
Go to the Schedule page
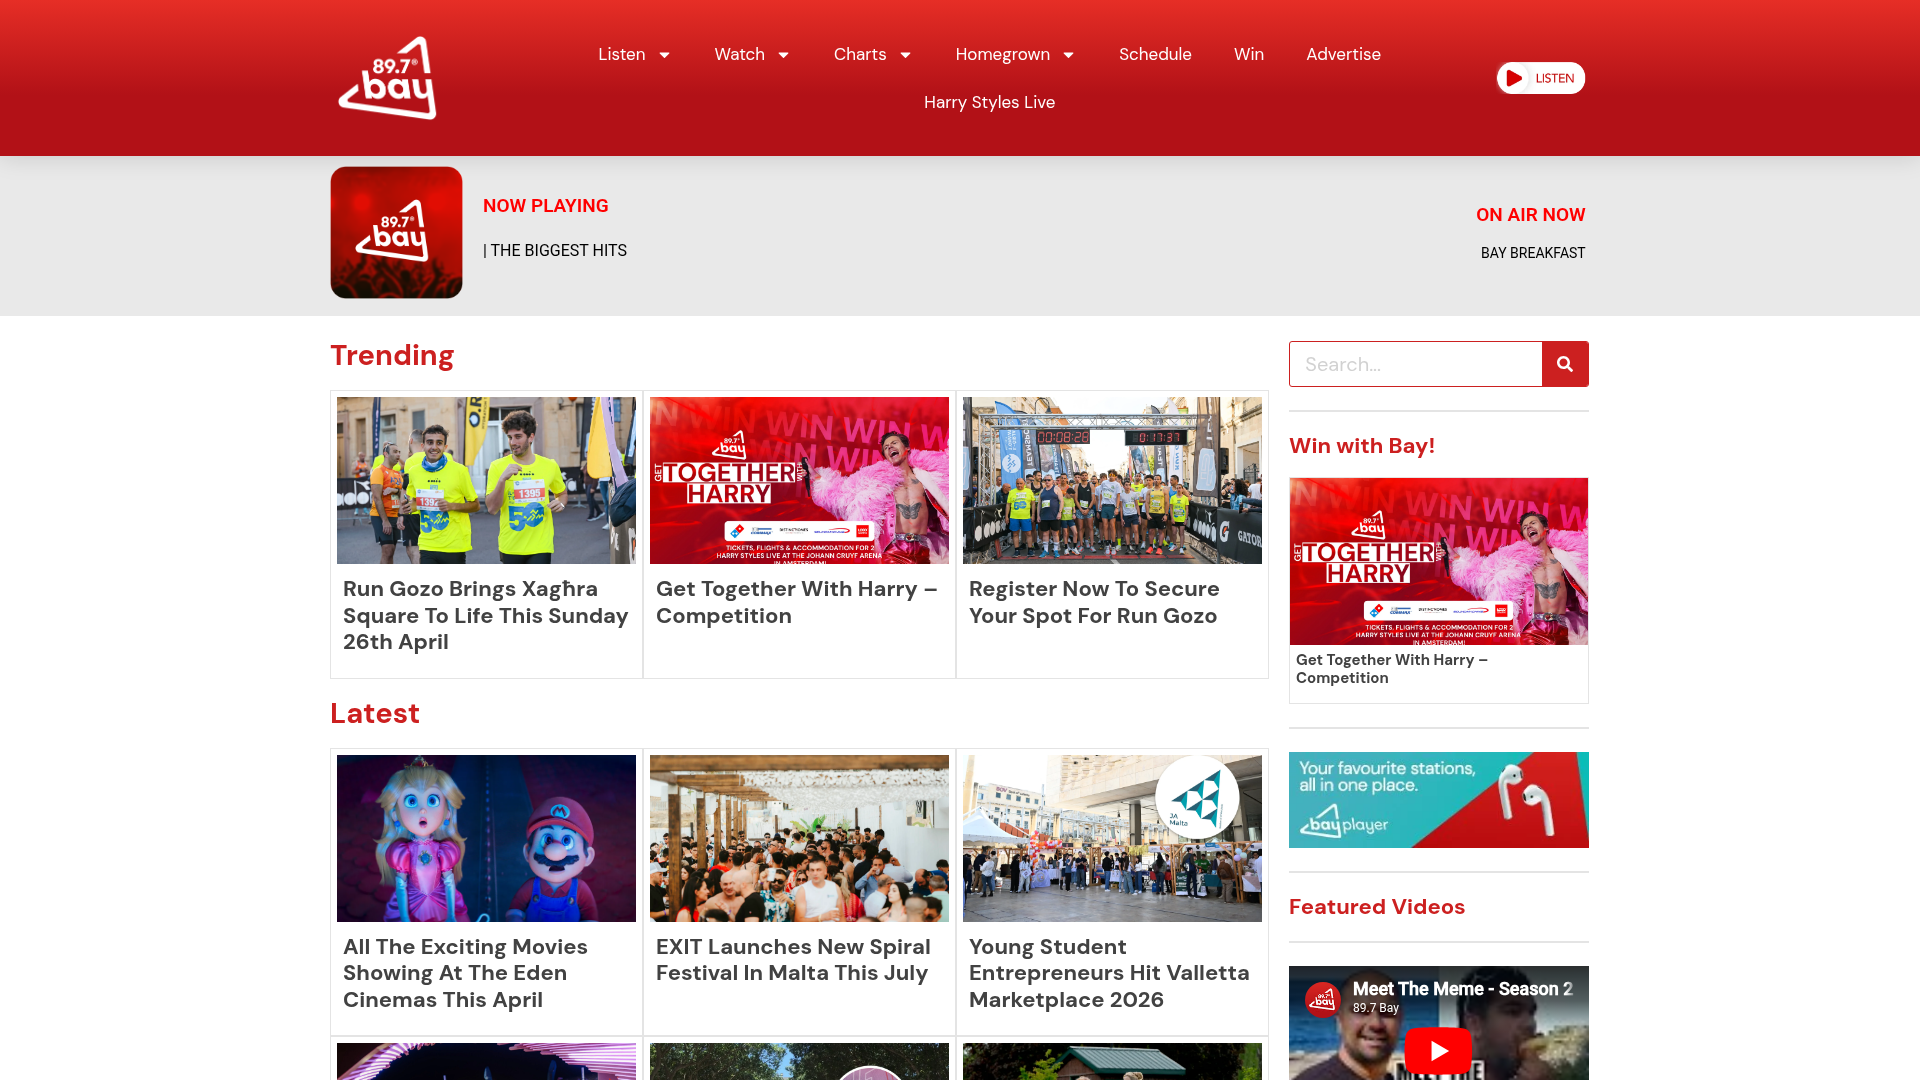coord(1155,54)
